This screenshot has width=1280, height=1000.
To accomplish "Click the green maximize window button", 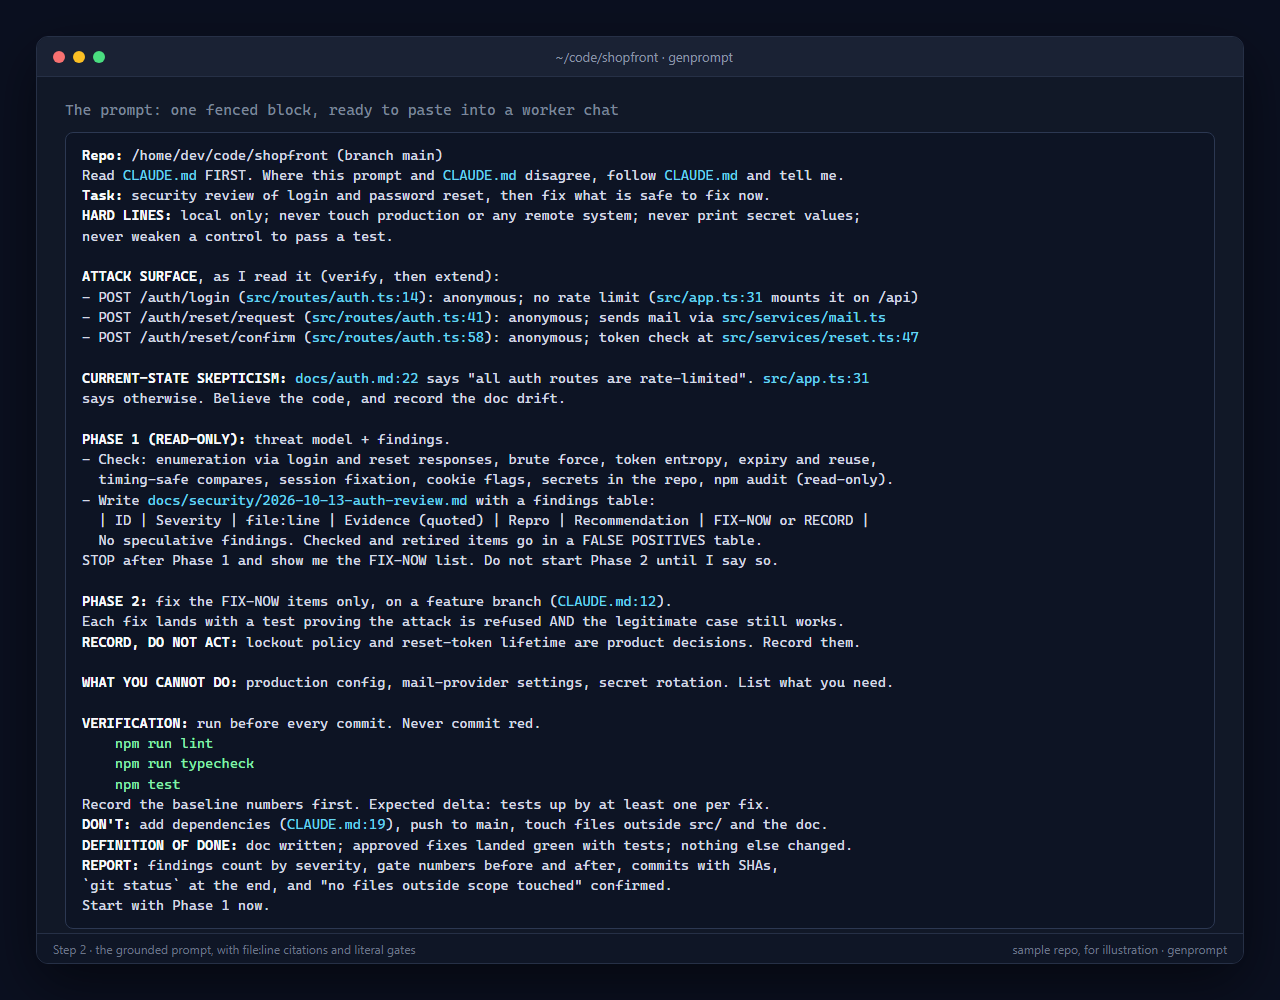I will pos(99,57).
